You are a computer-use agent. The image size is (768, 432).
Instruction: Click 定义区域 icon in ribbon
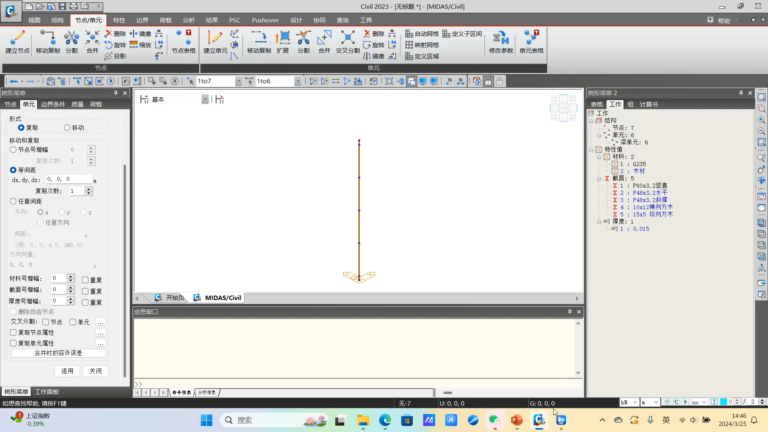click(x=422, y=56)
